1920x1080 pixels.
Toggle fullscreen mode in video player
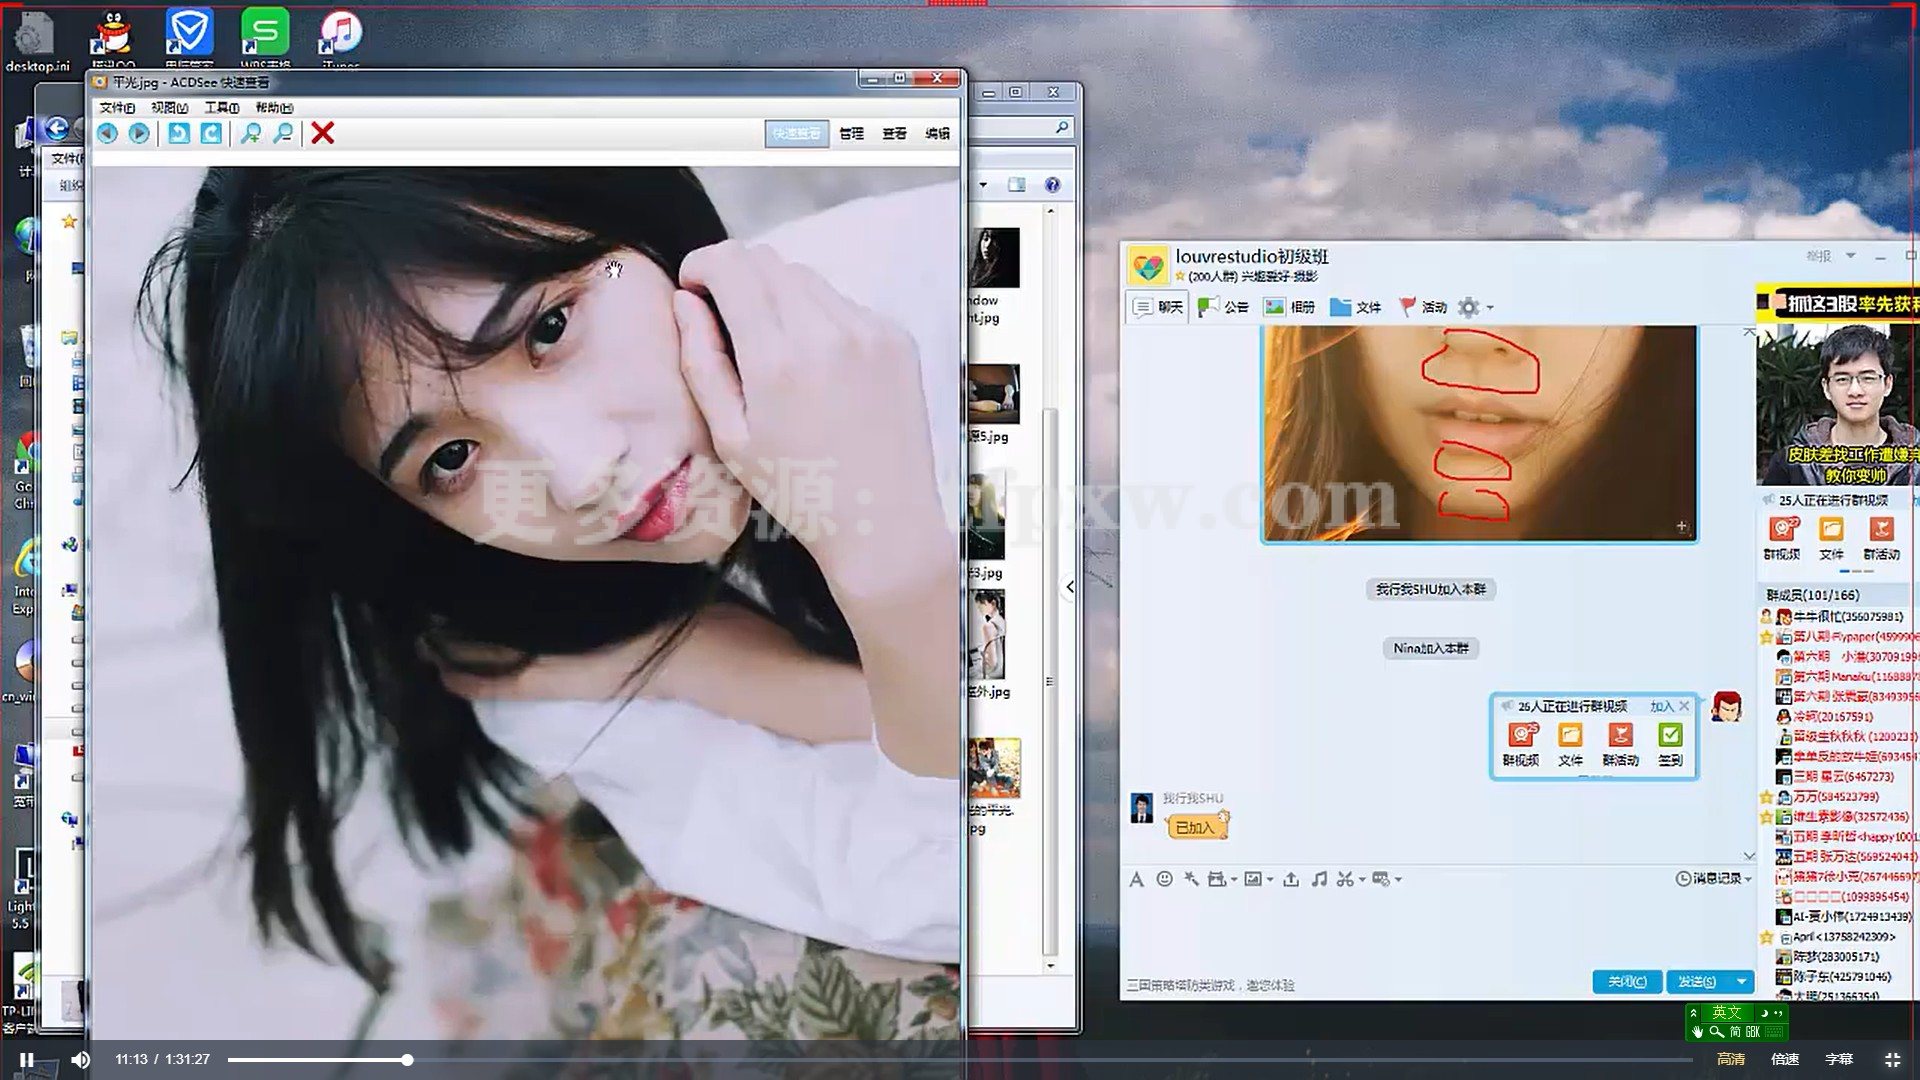coord(1892,1059)
